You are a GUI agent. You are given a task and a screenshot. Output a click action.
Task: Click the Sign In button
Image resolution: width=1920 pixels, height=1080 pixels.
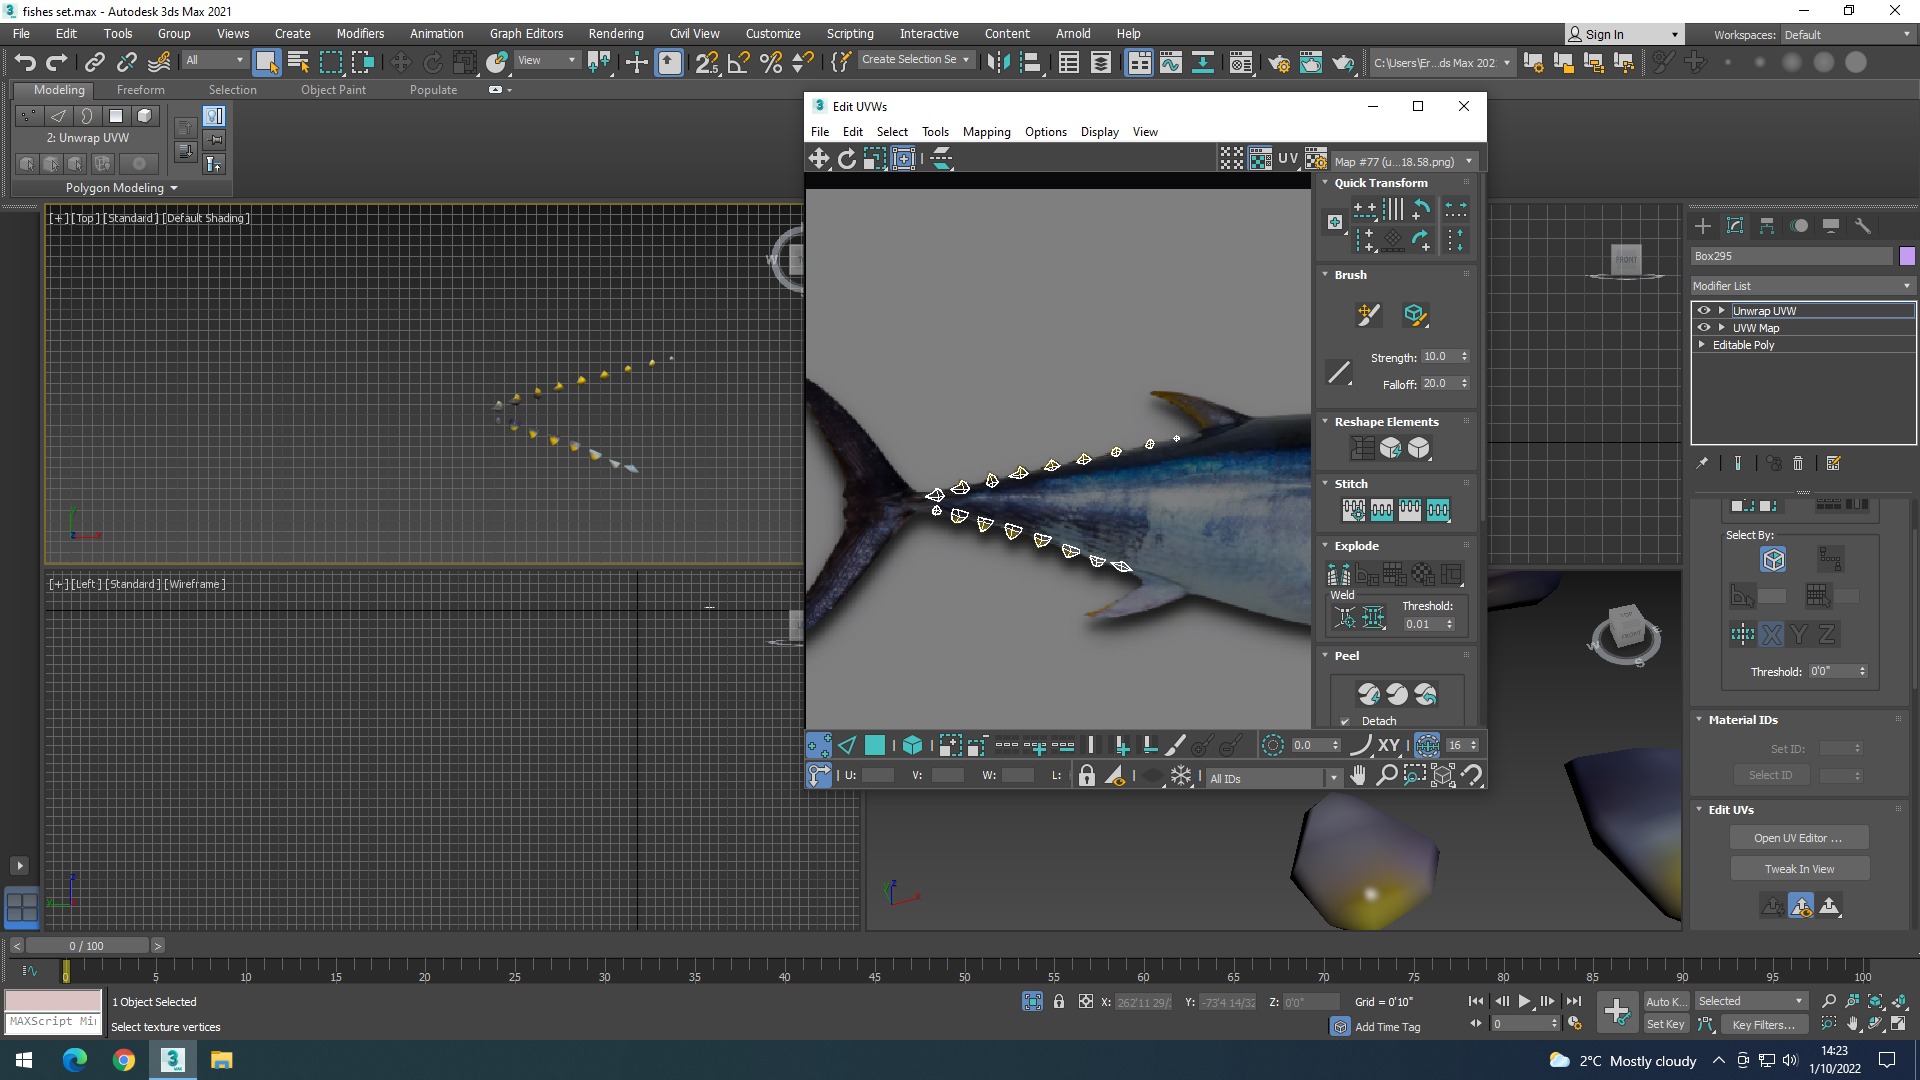1623,35
